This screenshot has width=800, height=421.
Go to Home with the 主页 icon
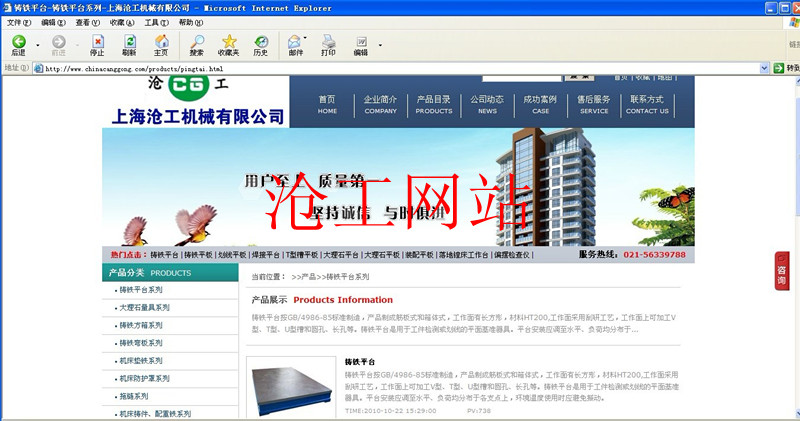(x=161, y=44)
